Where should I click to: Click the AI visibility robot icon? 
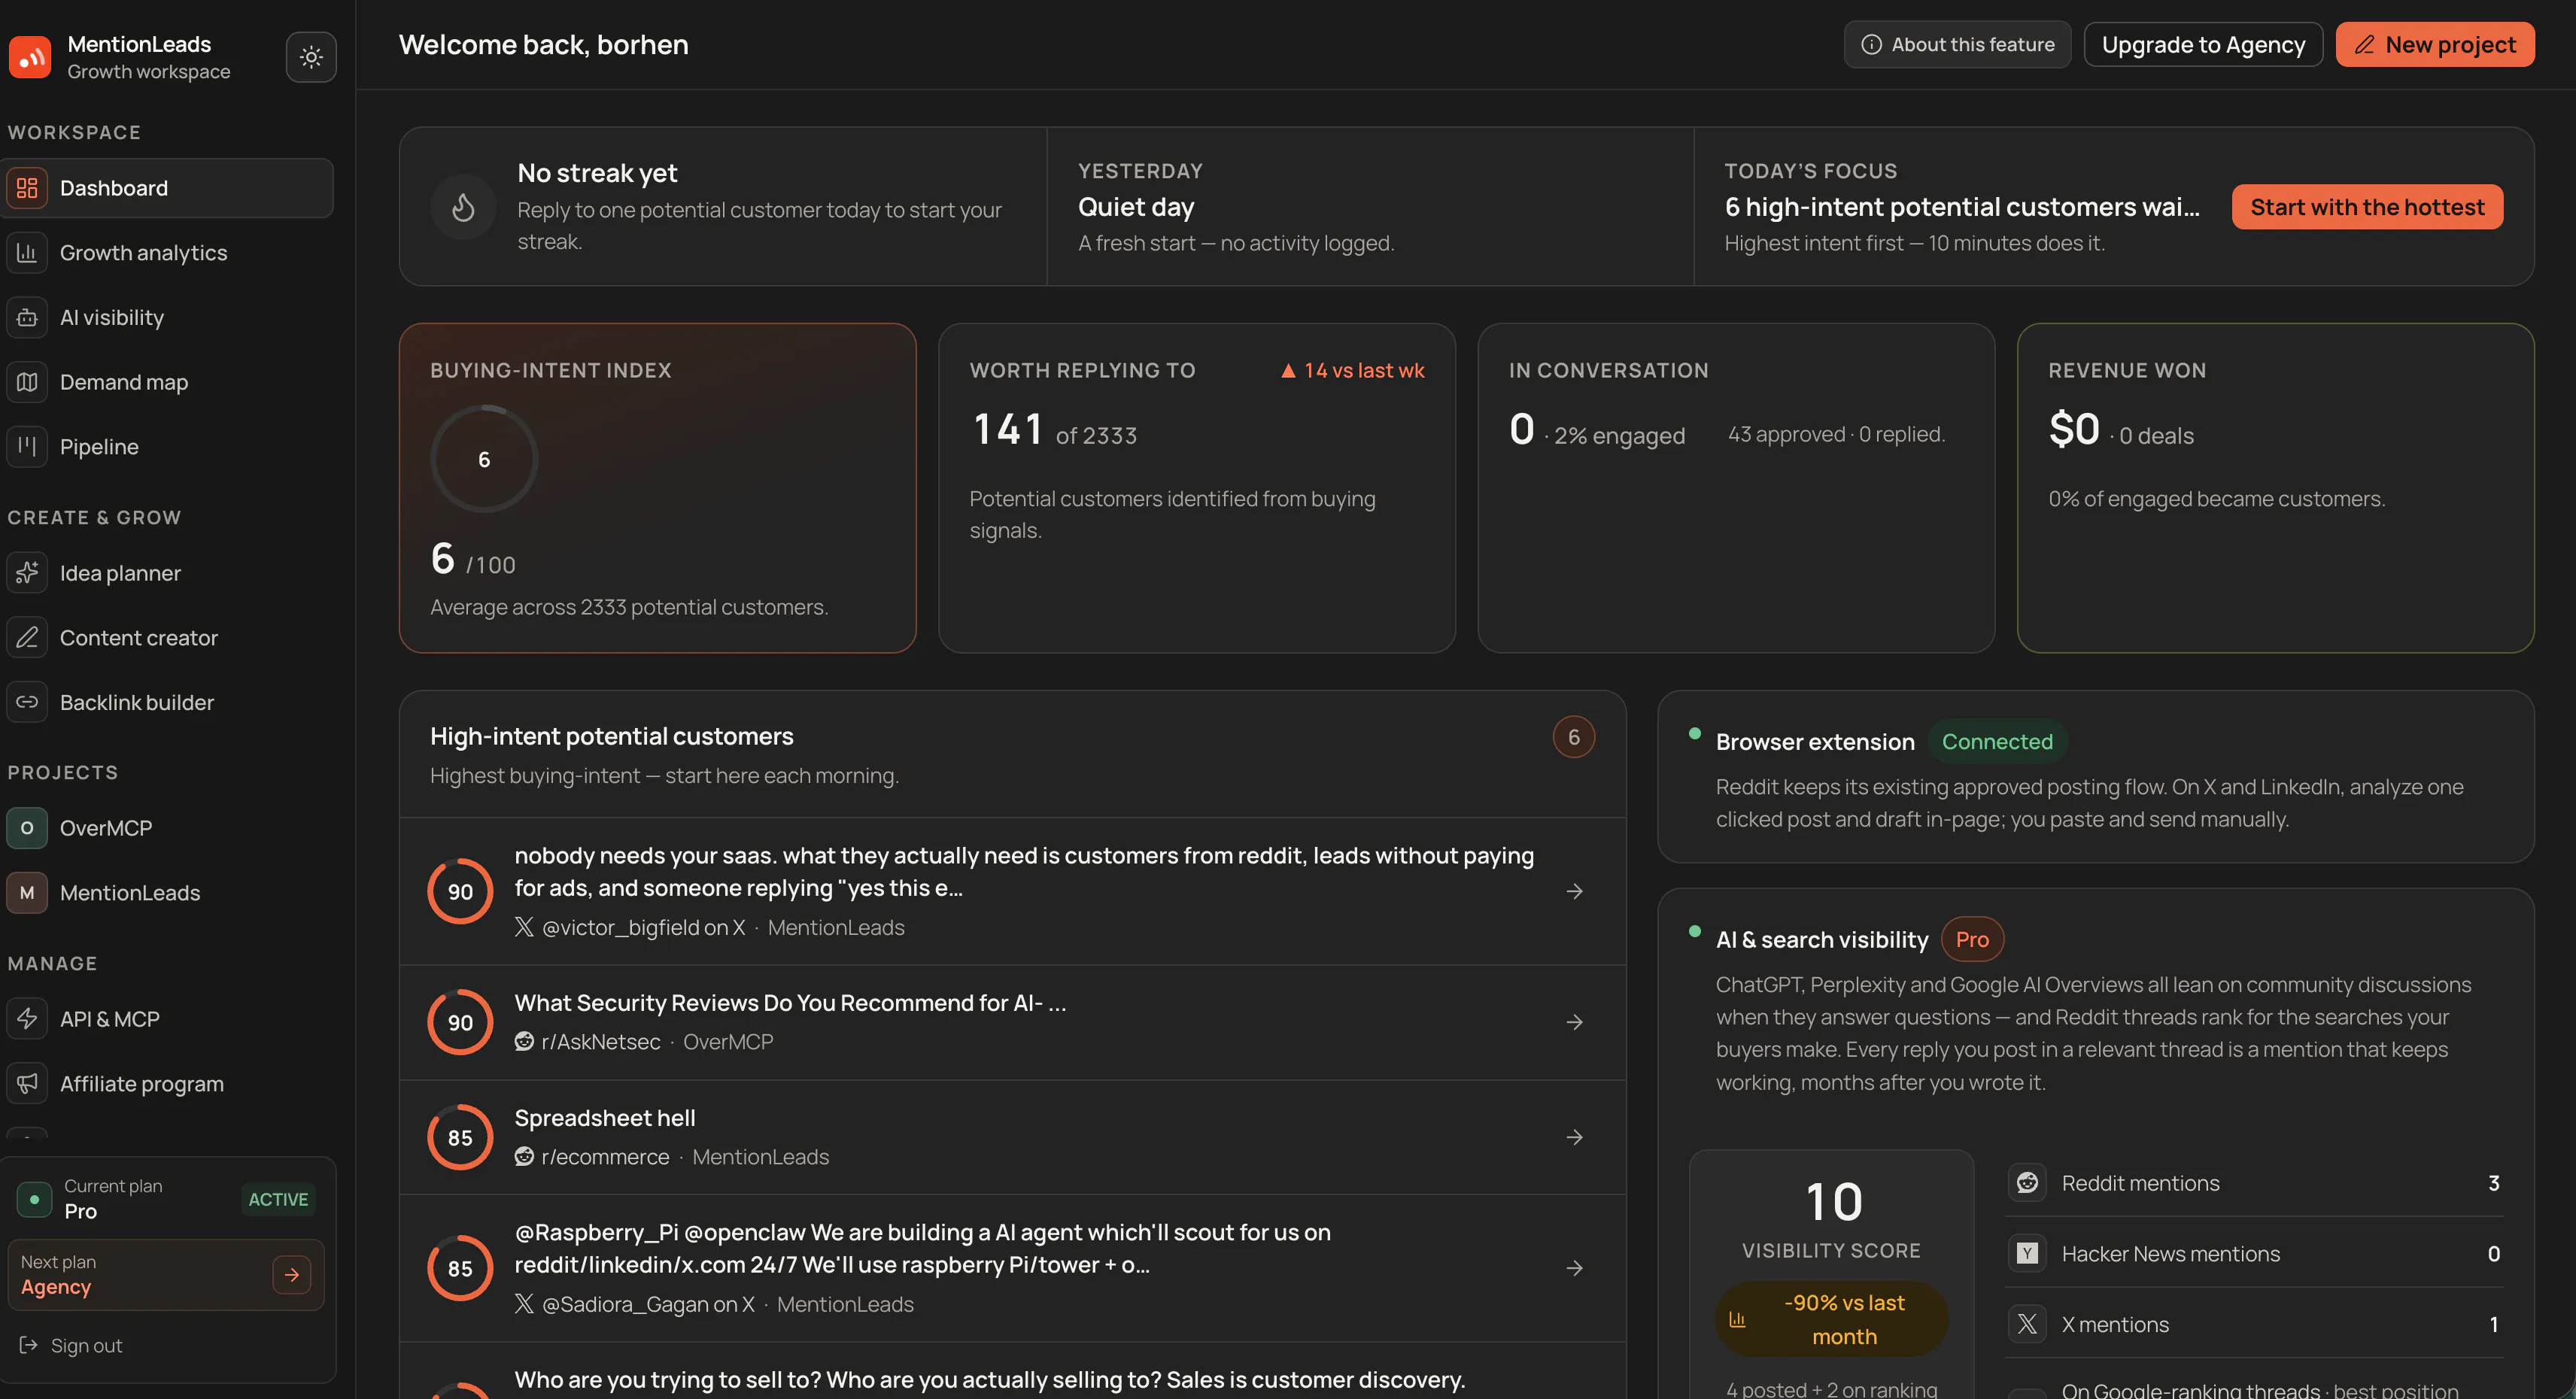pyautogui.click(x=27, y=317)
